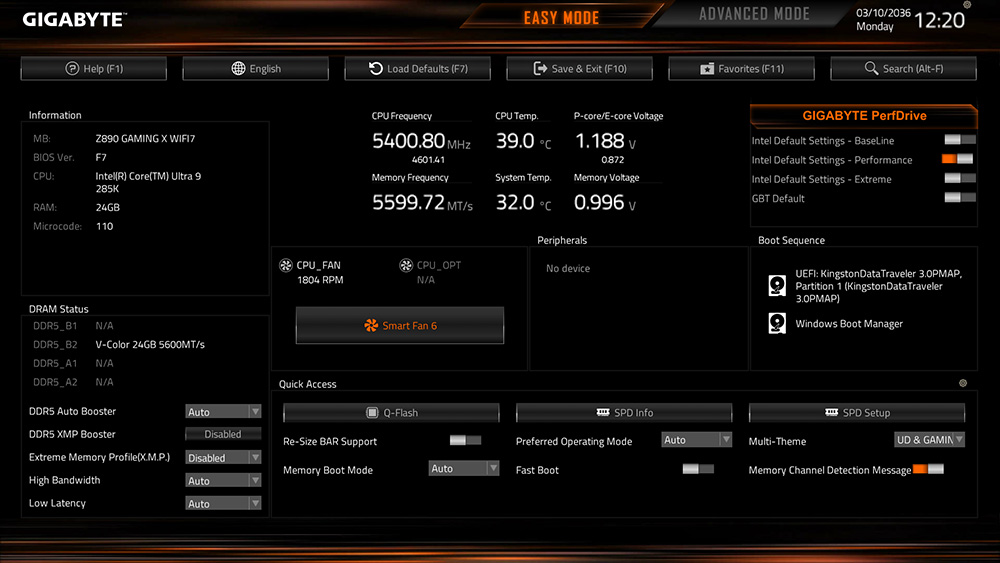Click the small indicator dot above SPD Setup
Screen dimensions: 1000x563
[963, 383]
